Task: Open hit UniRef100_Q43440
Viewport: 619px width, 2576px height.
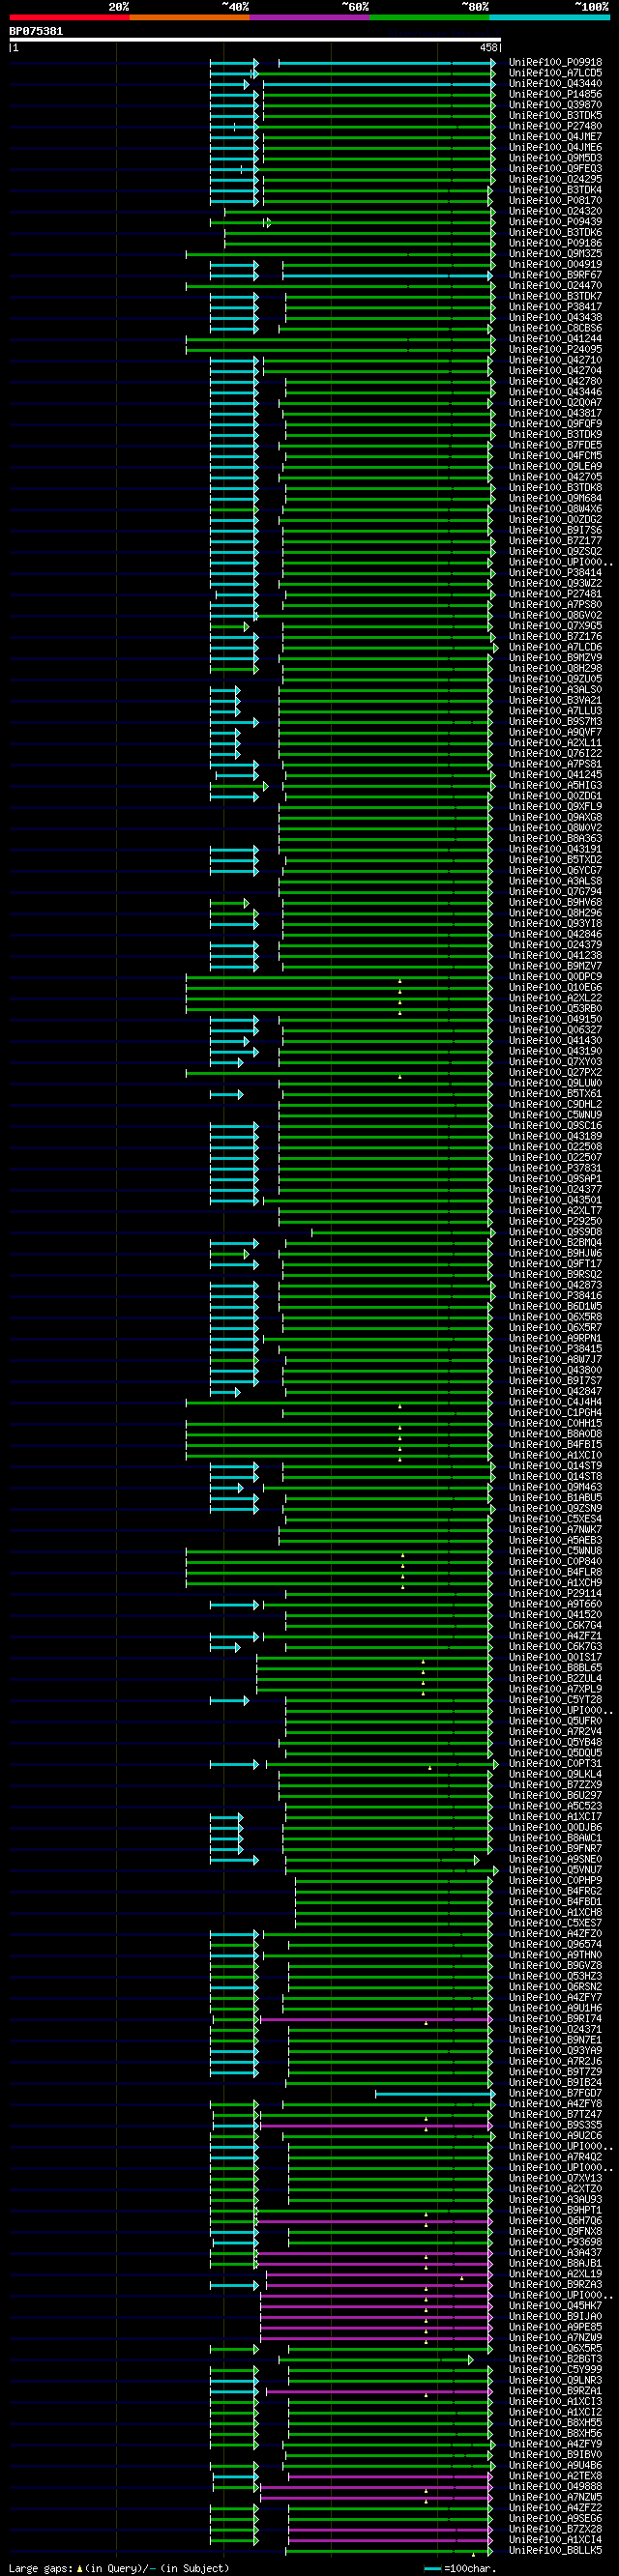Action: pyautogui.click(x=555, y=84)
